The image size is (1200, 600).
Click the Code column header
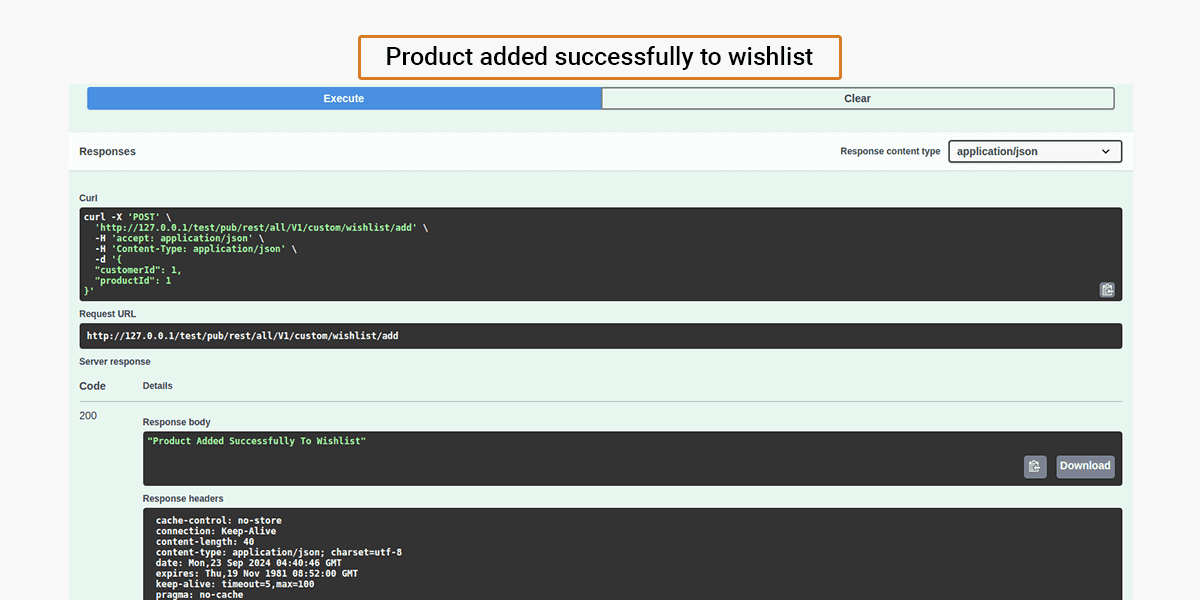(x=92, y=386)
